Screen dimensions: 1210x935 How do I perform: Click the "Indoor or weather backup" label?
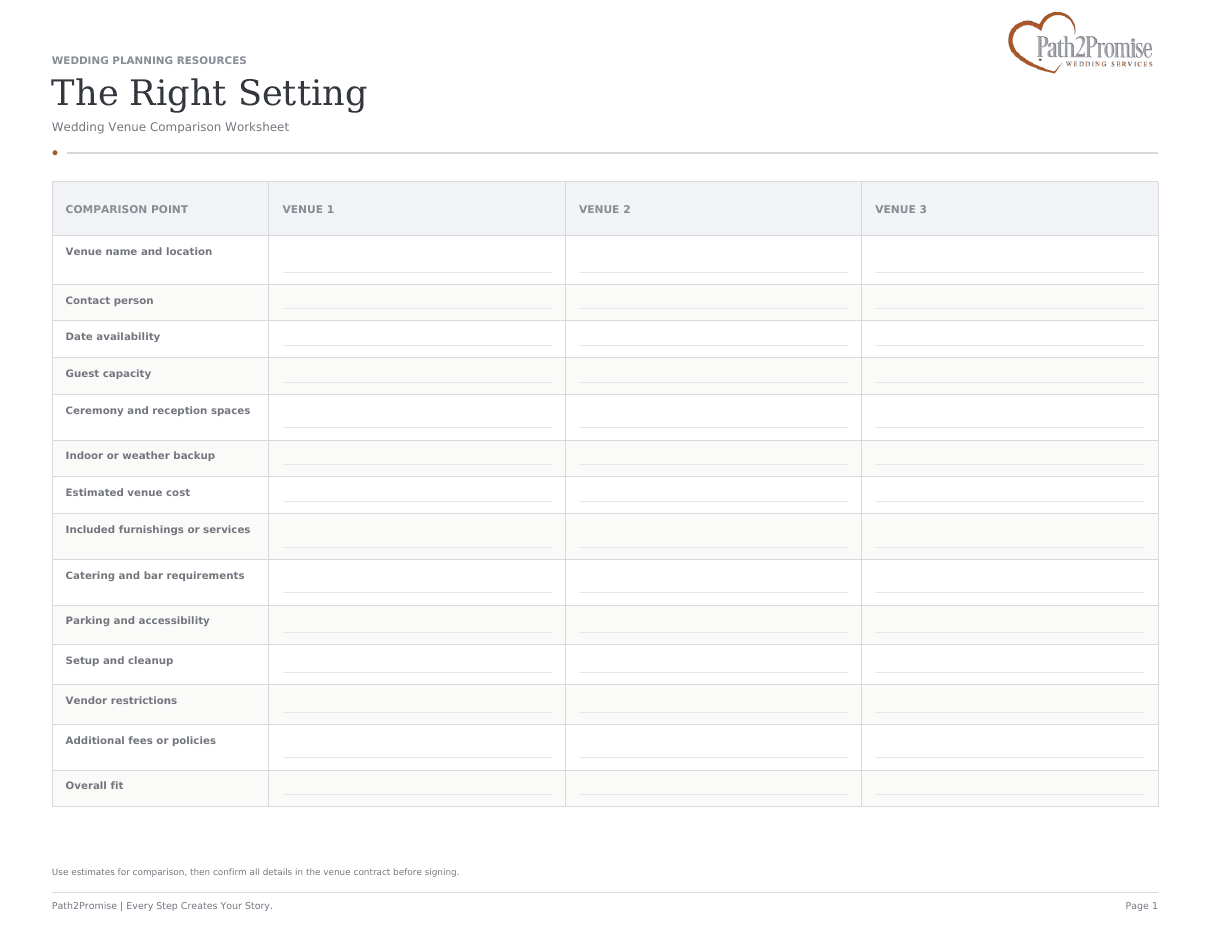click(140, 456)
